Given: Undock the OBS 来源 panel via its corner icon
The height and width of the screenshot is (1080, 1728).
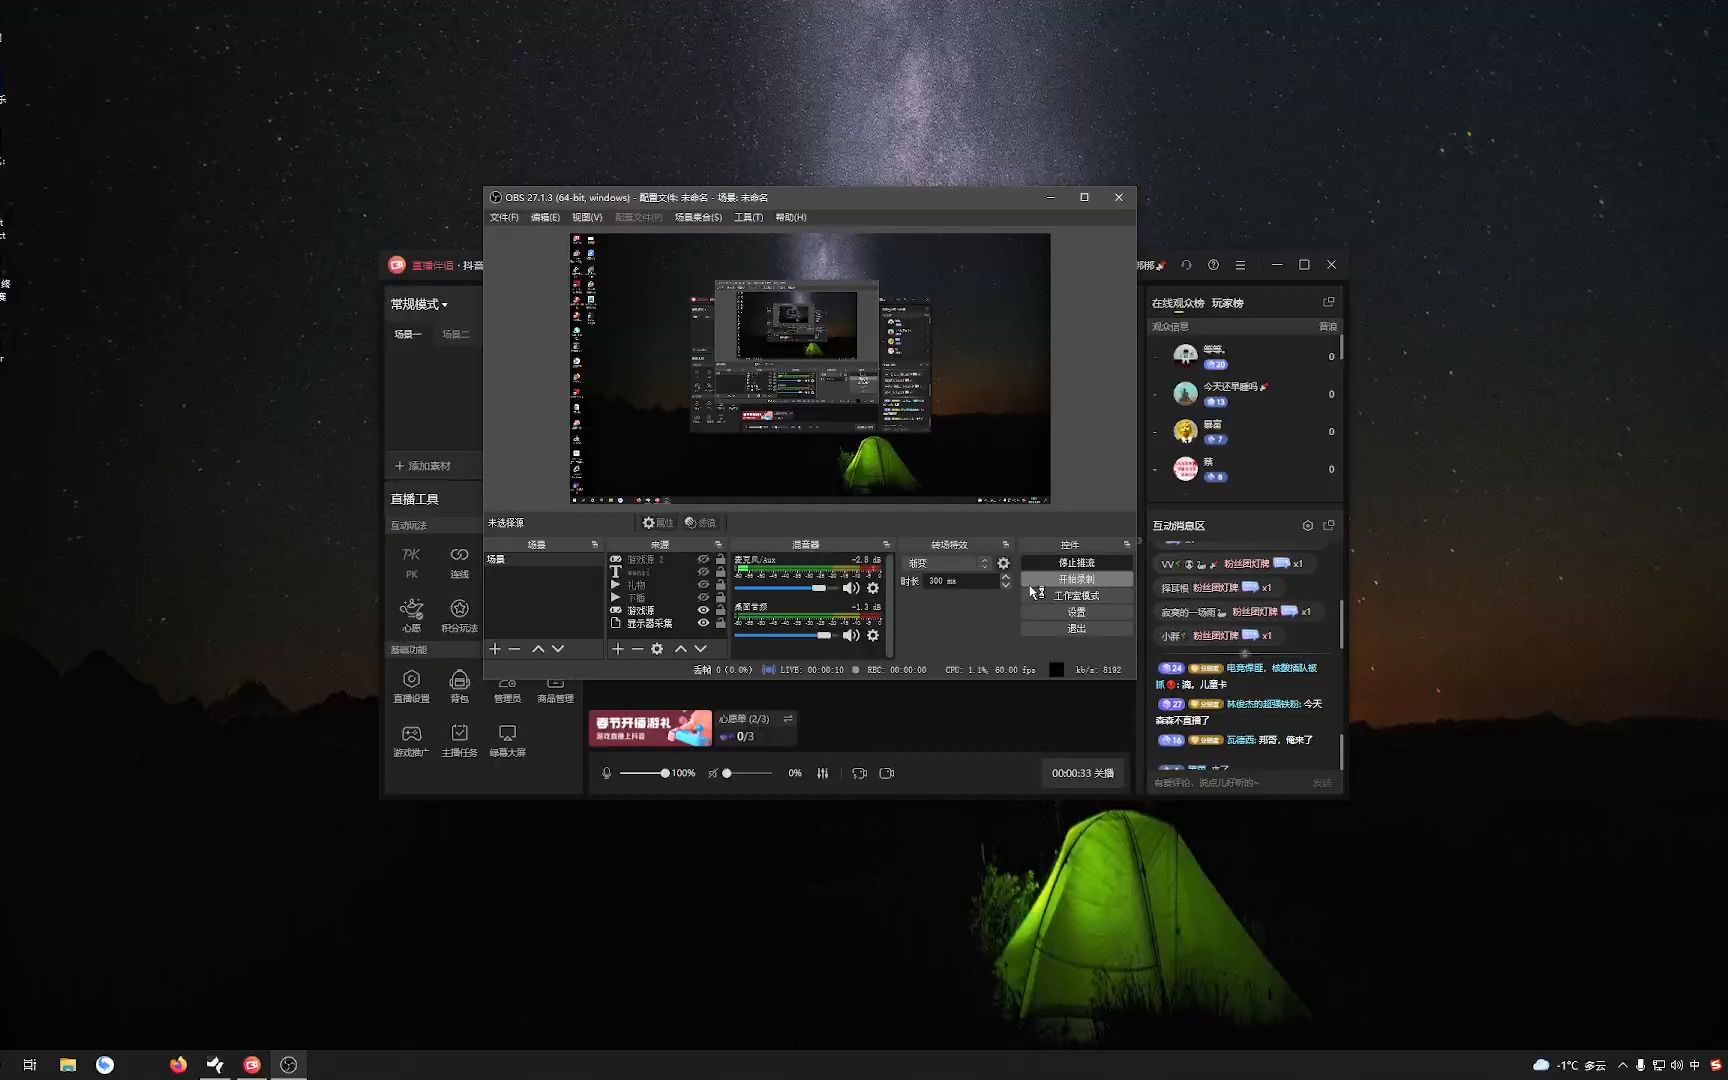Looking at the screenshot, I should point(718,545).
